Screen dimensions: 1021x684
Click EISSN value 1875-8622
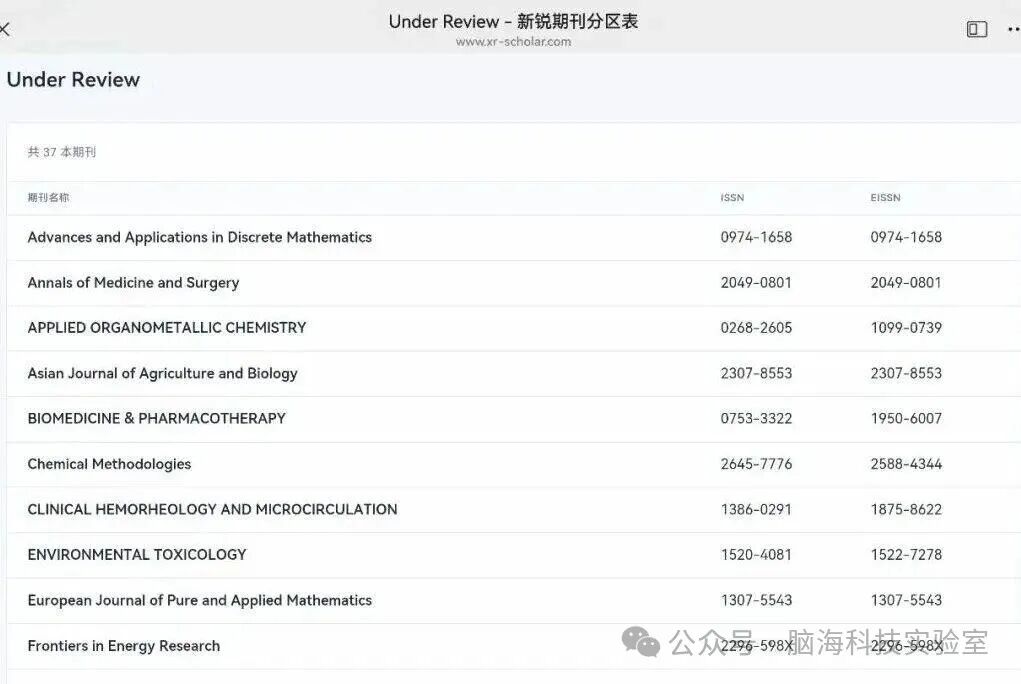coord(906,509)
